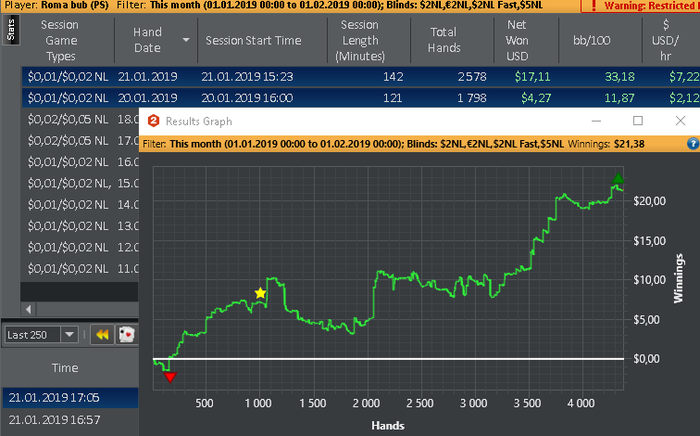
Task: Maximize the Results Graph window
Action: pos(638,121)
